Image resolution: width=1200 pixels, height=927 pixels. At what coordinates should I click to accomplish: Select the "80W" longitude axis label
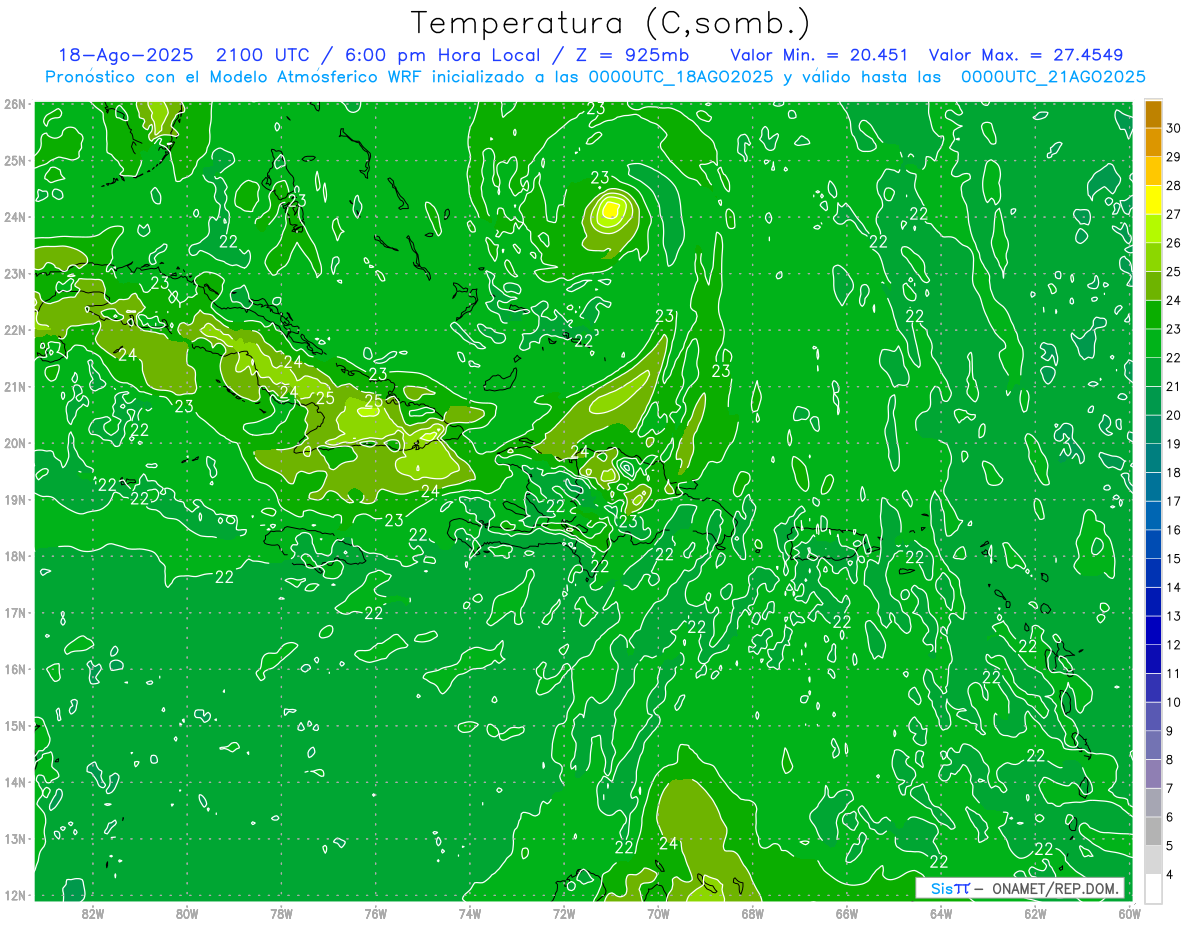point(187,913)
